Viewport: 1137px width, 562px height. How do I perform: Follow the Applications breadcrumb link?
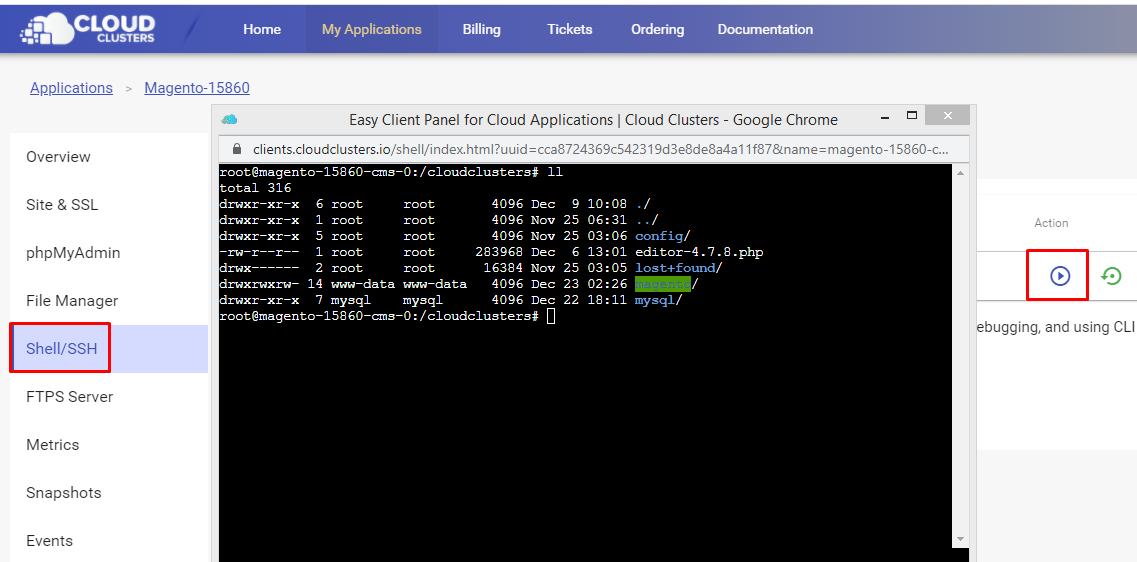71,88
